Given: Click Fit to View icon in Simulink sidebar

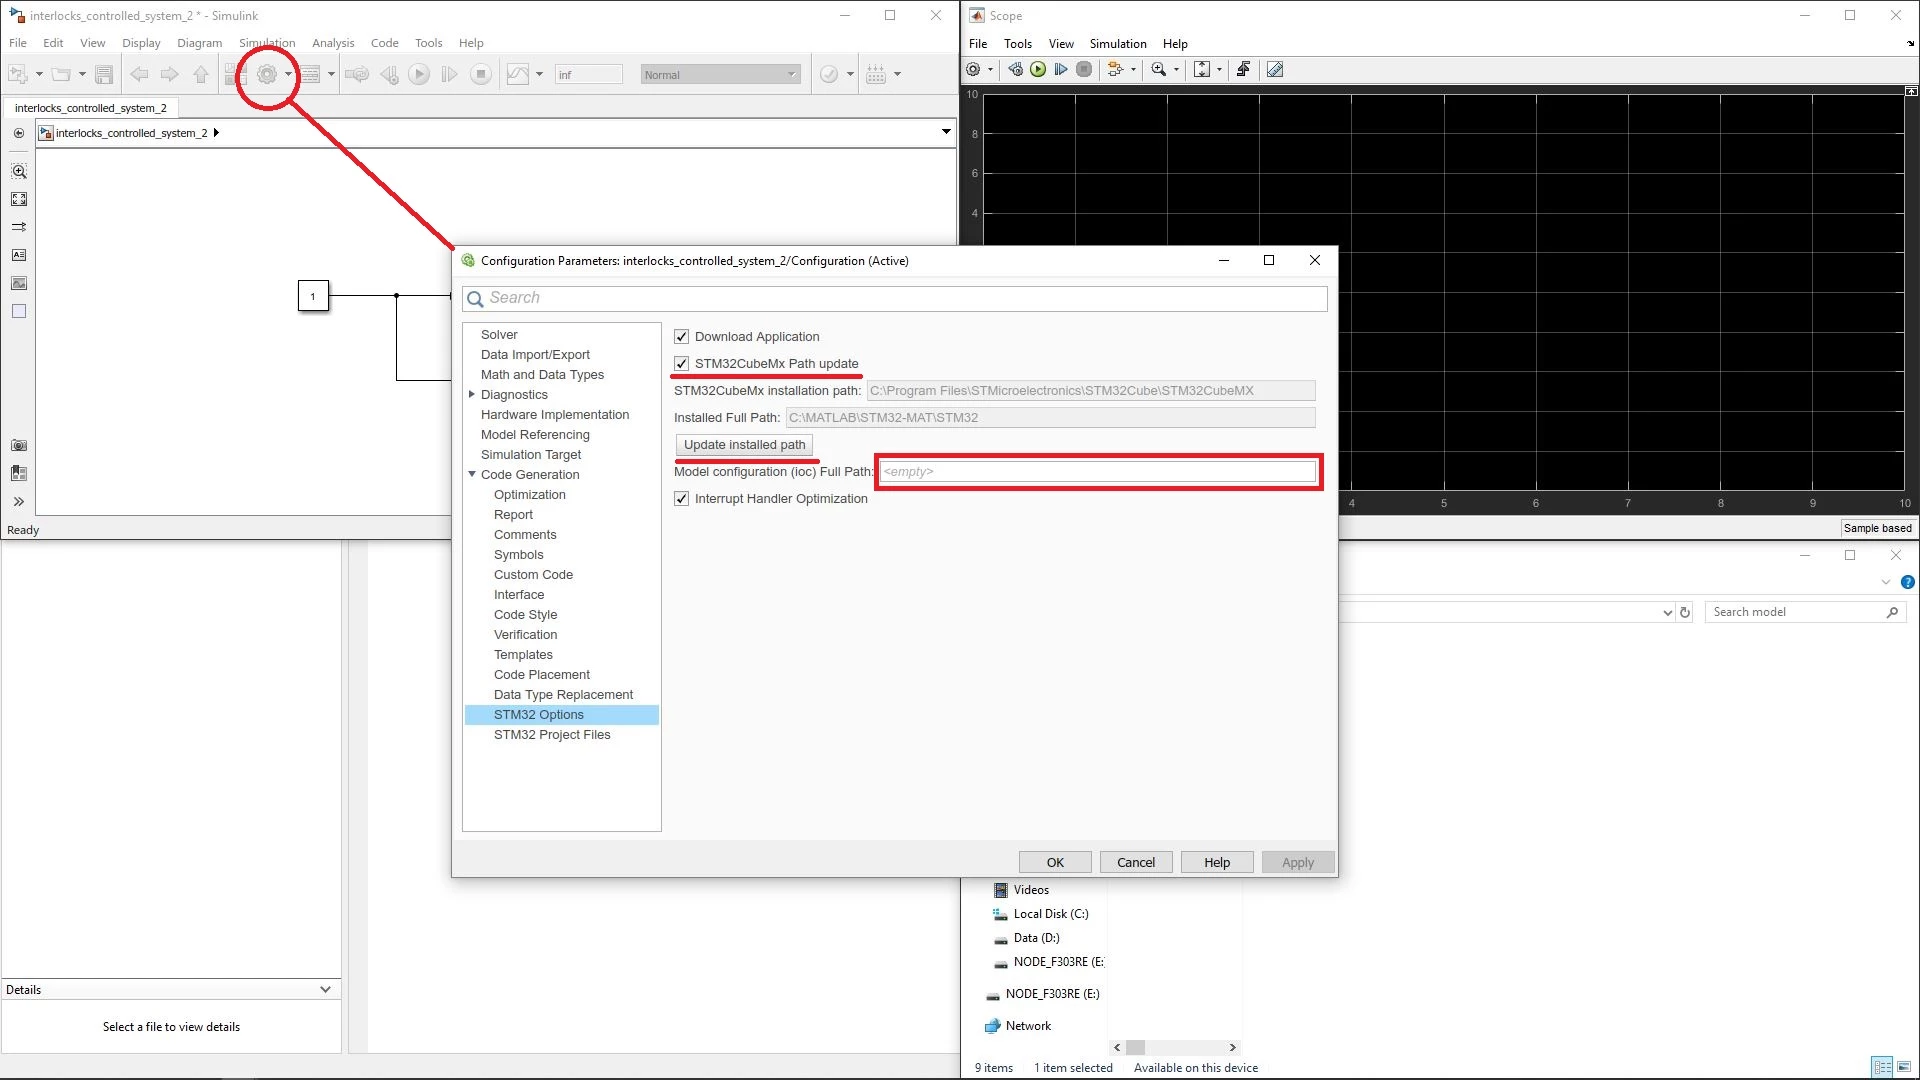Looking at the screenshot, I should pos(19,199).
